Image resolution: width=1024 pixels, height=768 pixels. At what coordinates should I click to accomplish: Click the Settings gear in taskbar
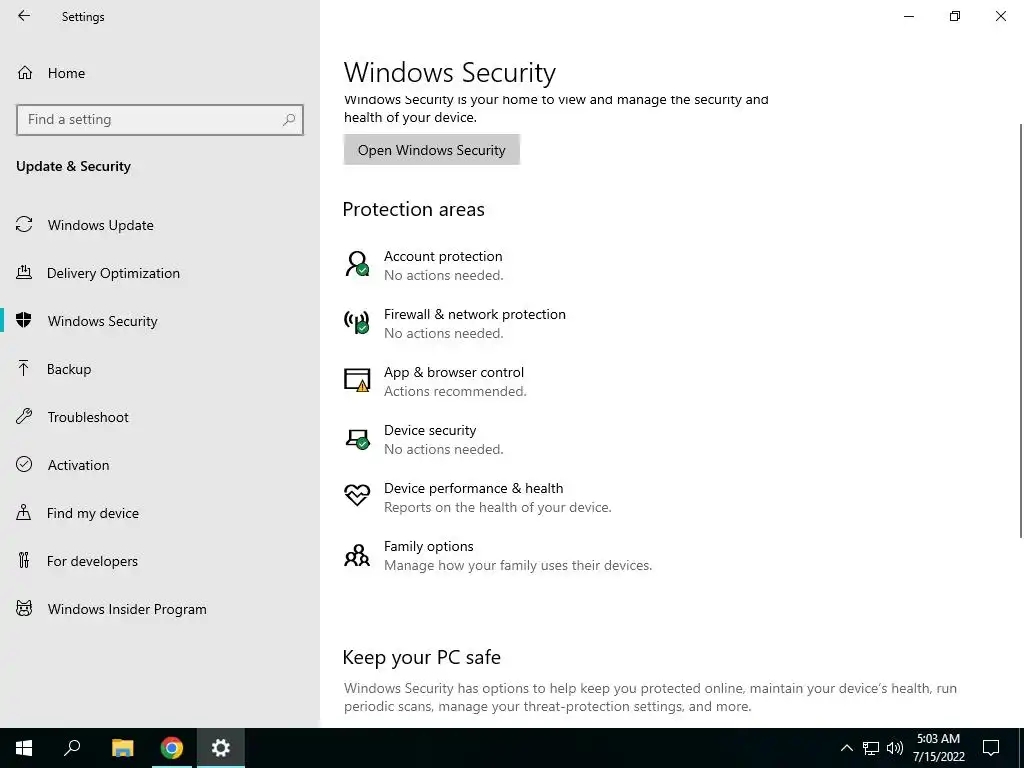(x=221, y=748)
